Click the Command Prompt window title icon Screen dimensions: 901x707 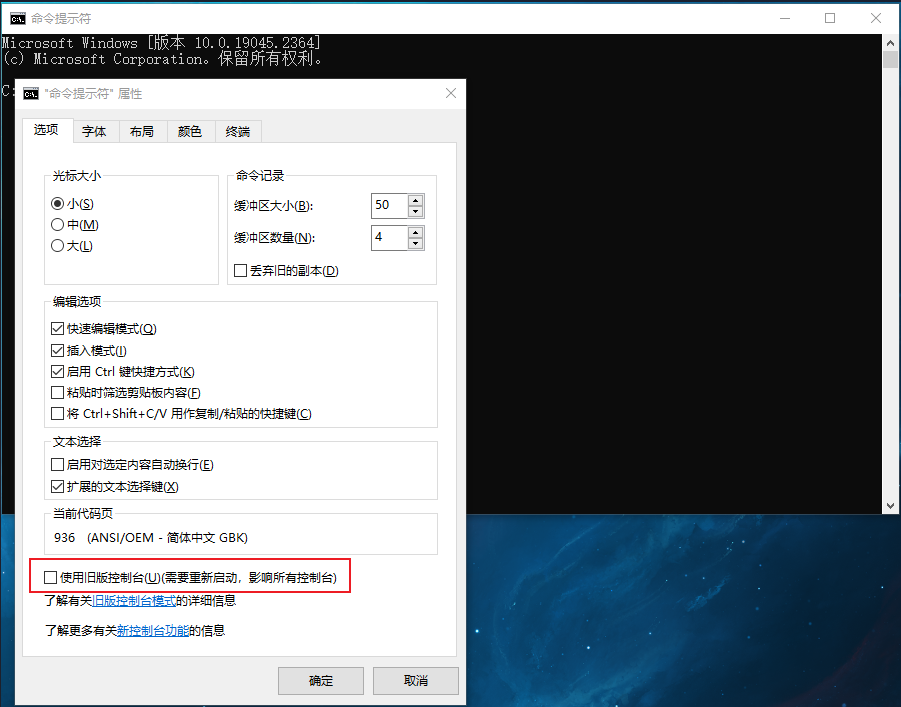[x=17, y=17]
